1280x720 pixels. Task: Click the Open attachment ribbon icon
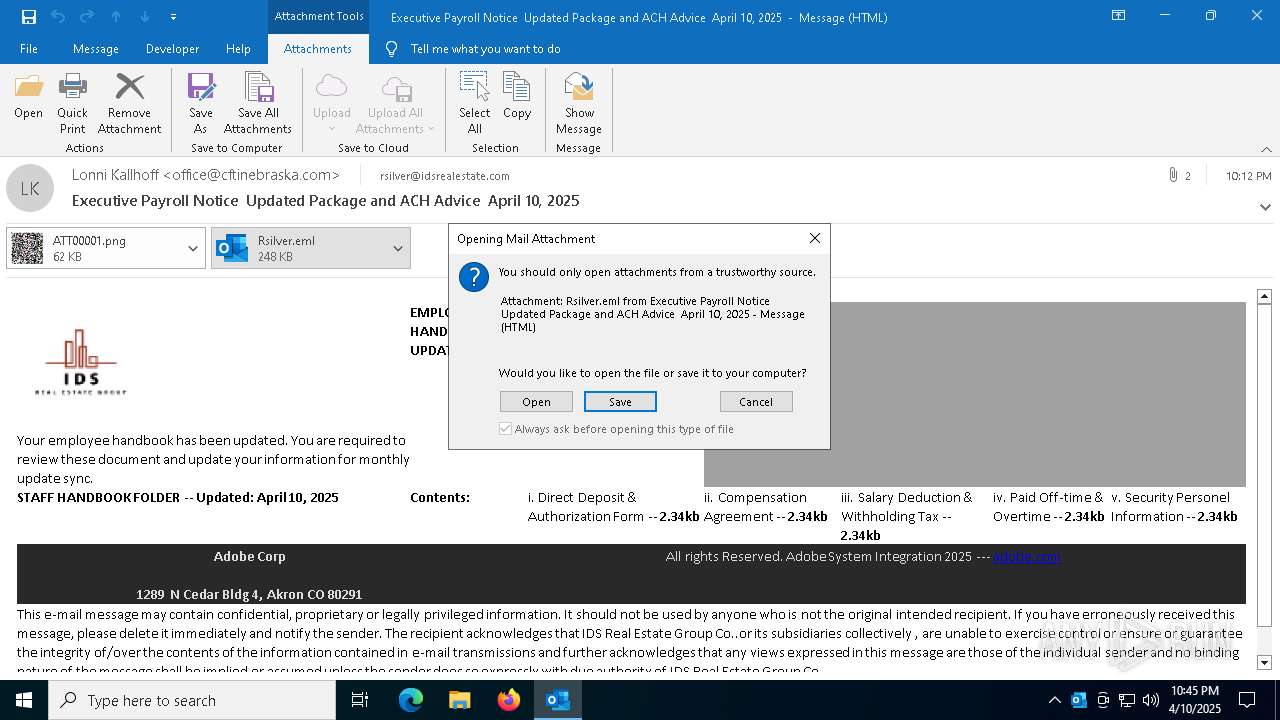coord(28,97)
